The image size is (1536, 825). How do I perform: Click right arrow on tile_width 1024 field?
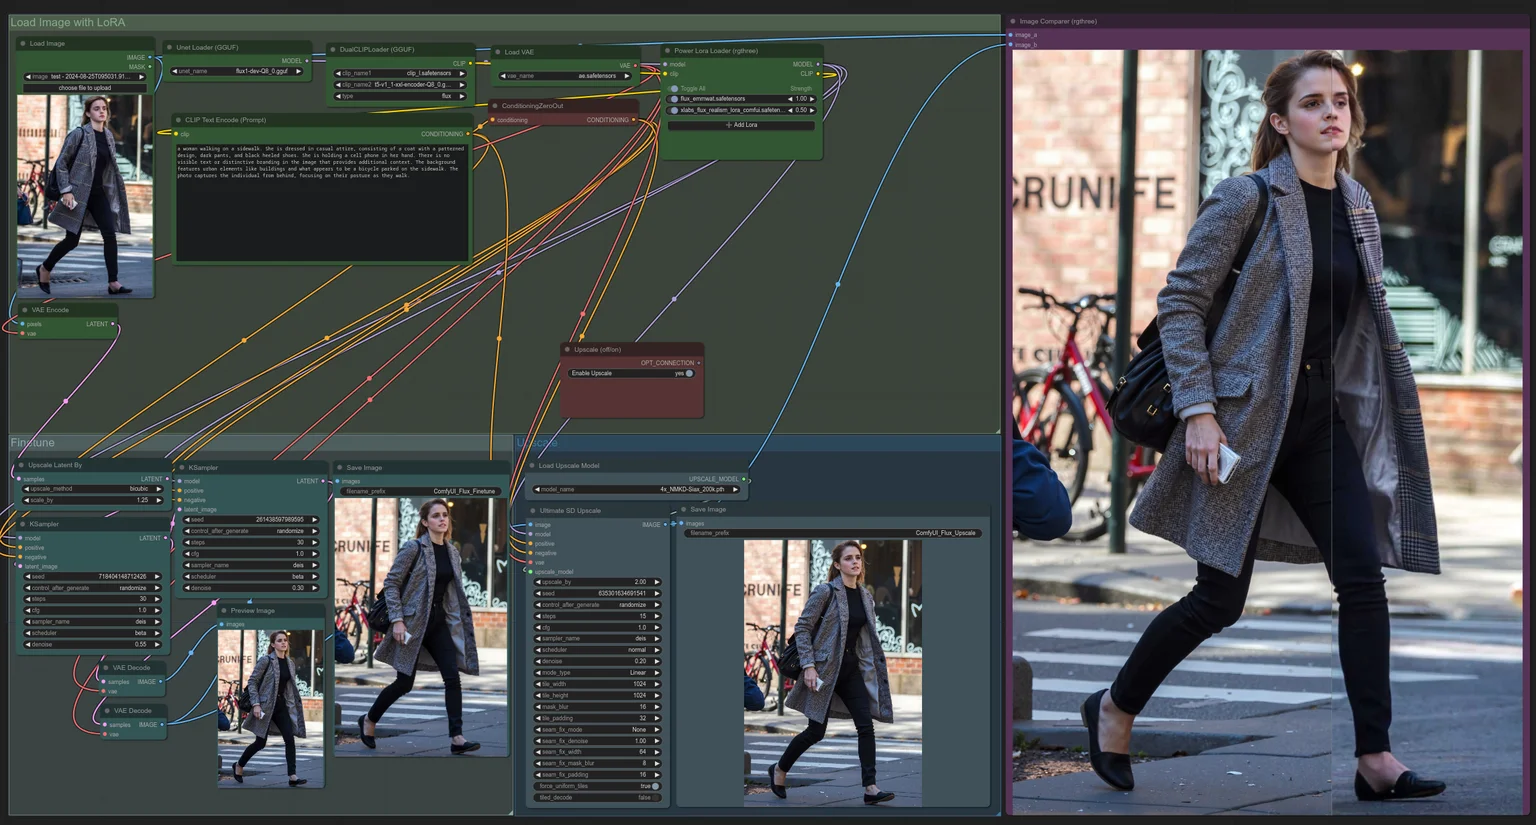click(656, 684)
